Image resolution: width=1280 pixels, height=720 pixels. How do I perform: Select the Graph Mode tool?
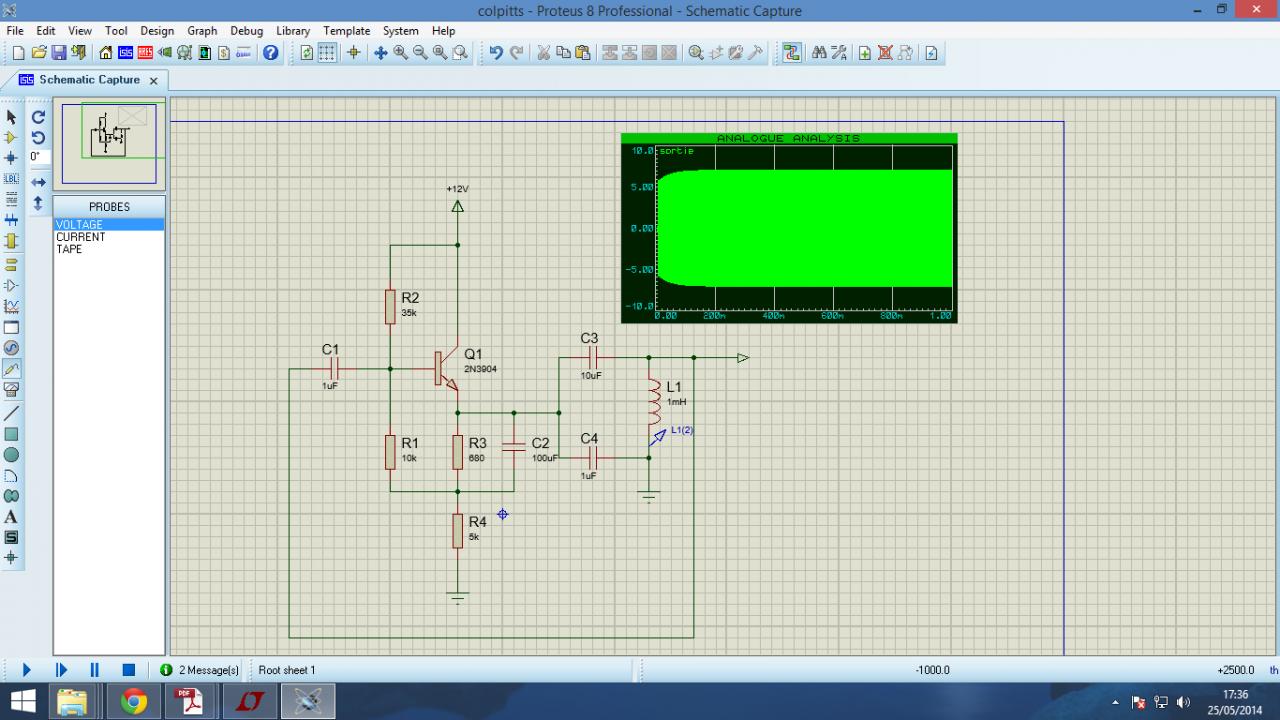(x=11, y=306)
